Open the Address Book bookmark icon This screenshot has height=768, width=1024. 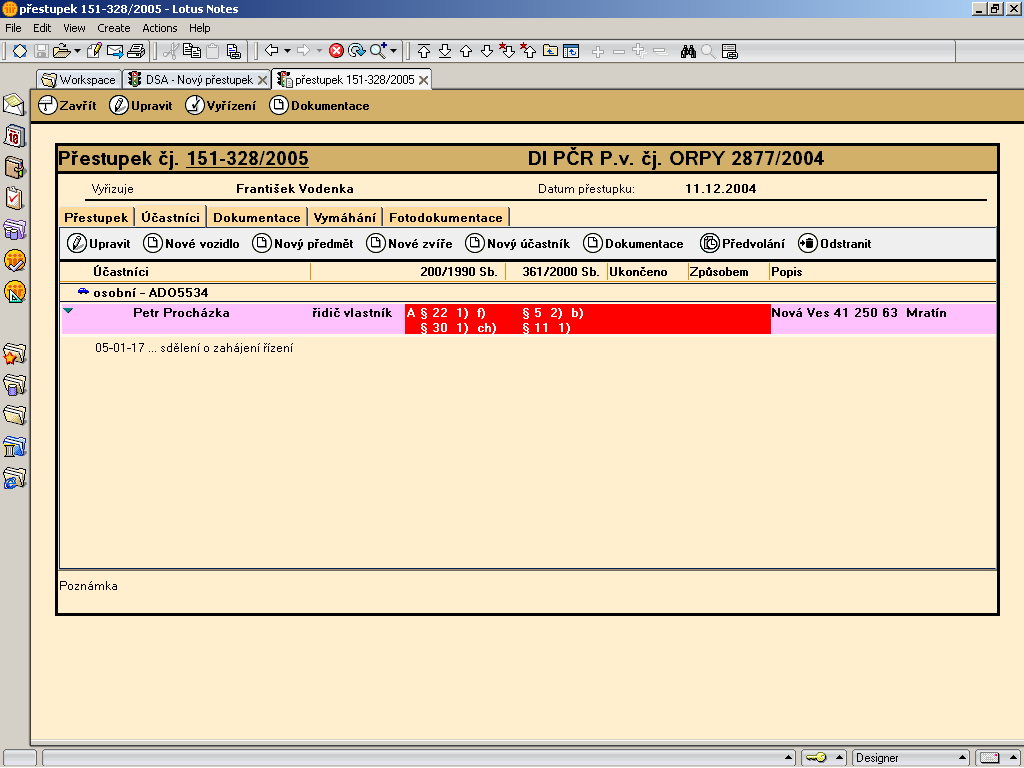point(14,167)
